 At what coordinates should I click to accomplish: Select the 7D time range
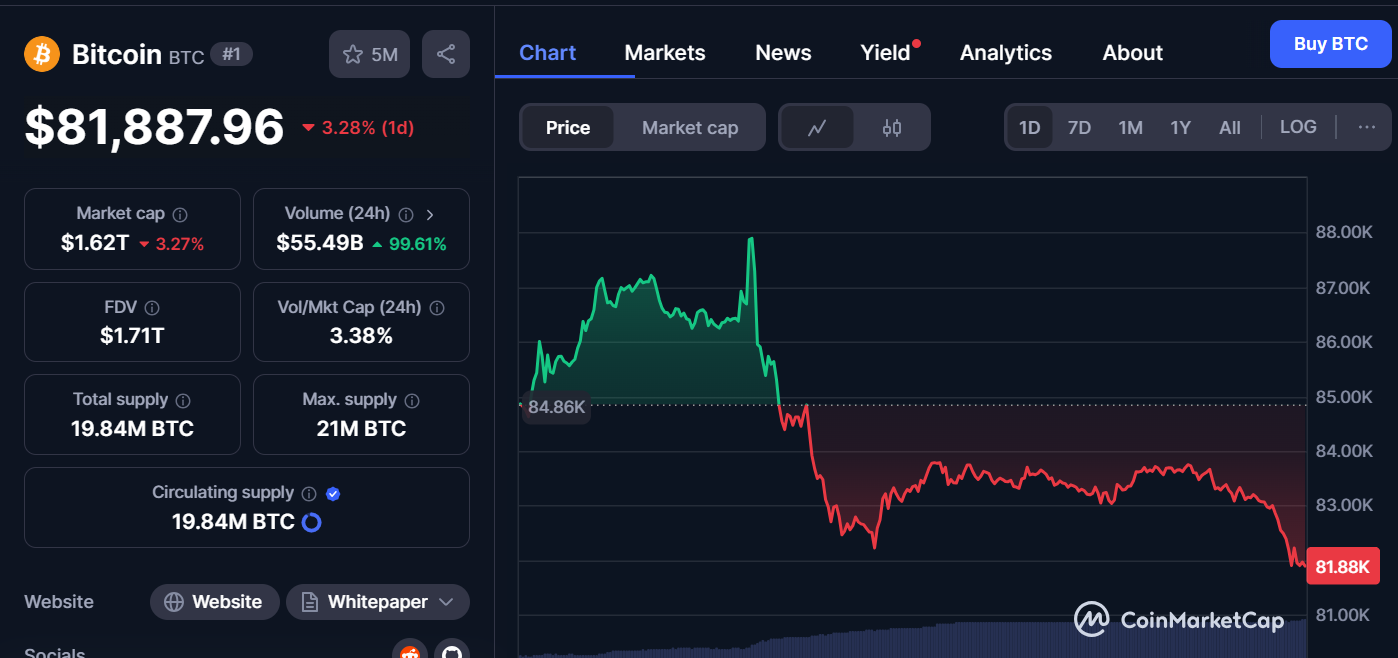click(x=1079, y=128)
